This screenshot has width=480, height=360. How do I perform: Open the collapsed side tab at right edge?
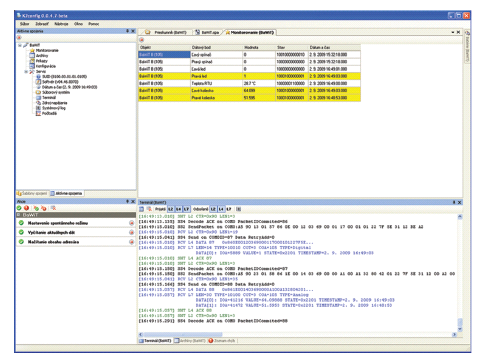467,47
